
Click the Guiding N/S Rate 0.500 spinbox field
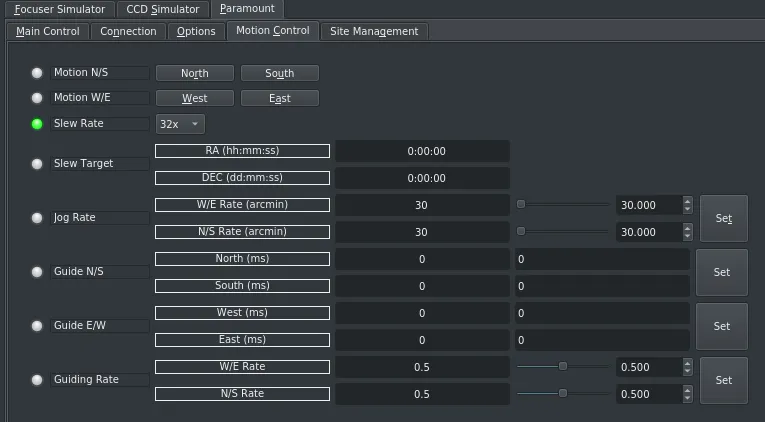pyautogui.click(x=649, y=394)
